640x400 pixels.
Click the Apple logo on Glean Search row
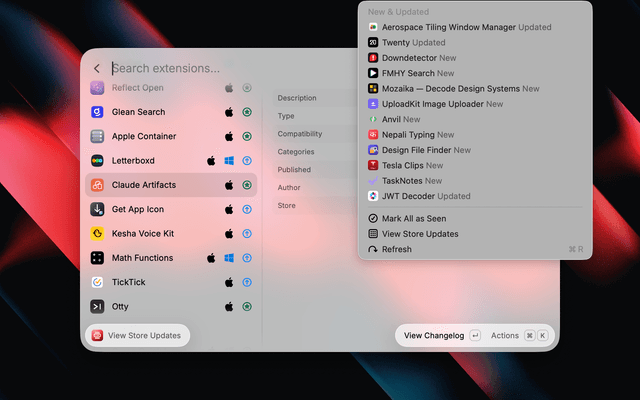point(229,112)
